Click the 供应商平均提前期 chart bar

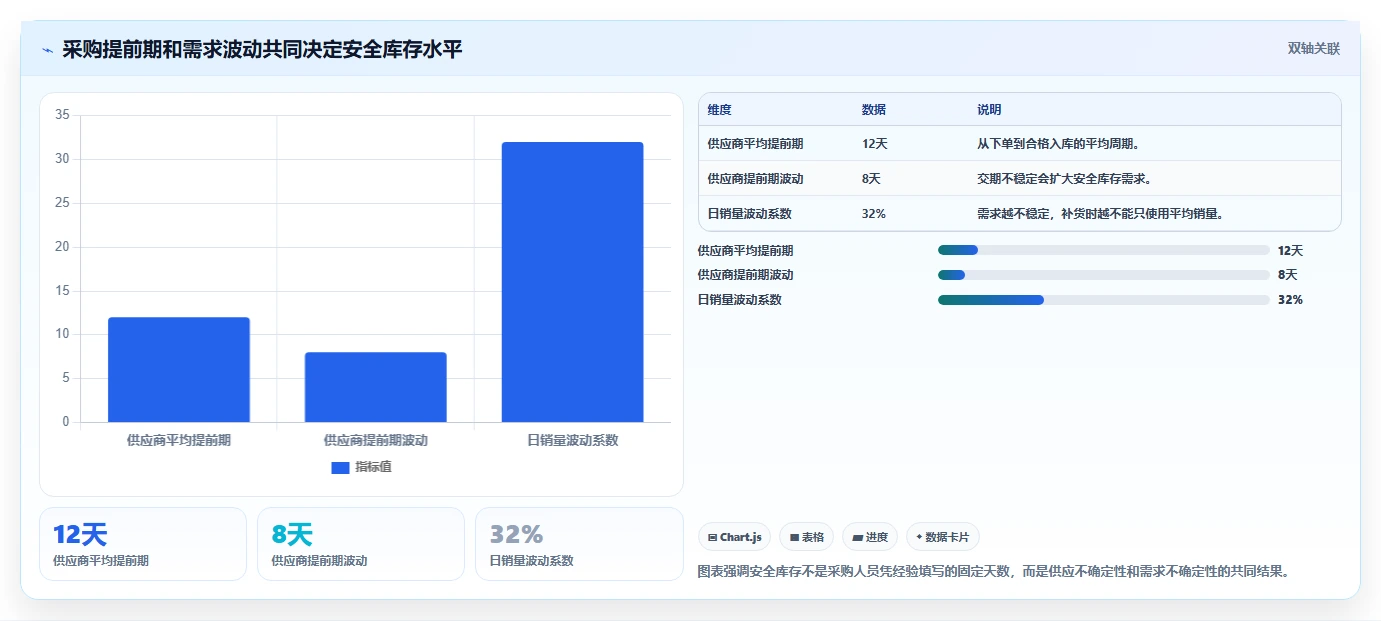(179, 370)
